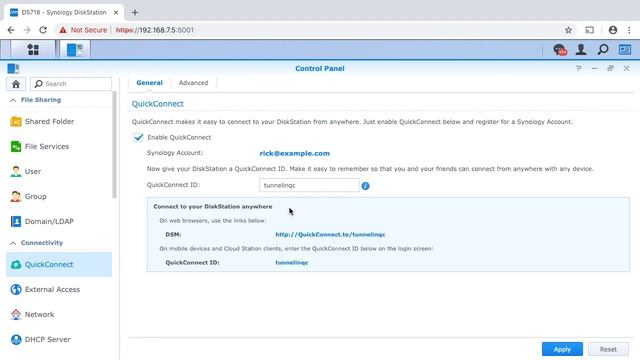640x360 pixels.
Task: Close the DS718 browser tab
Action: 116,13
